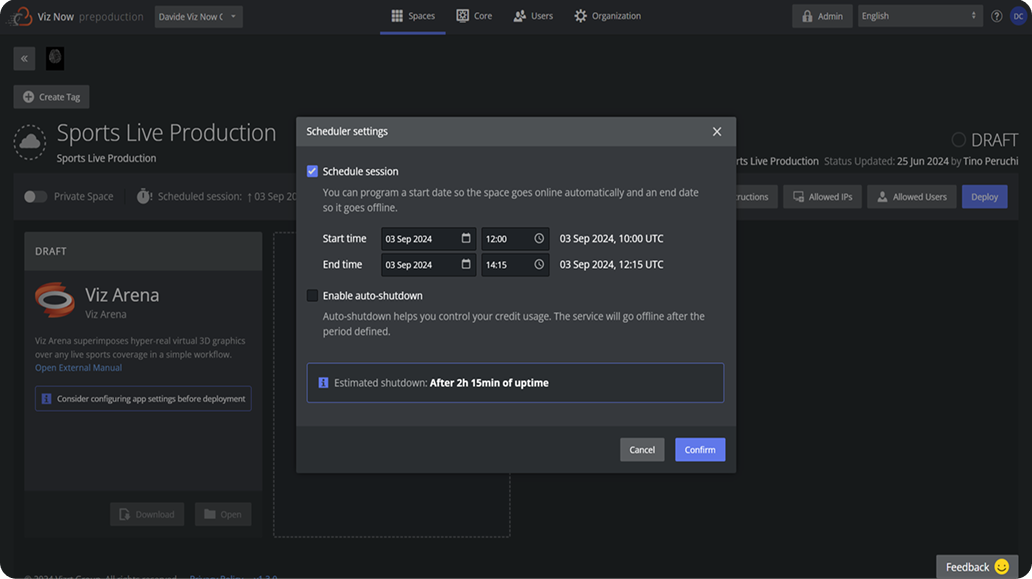
Task: Select the '03 Sep 2024, 12:15 UTC' text
Action: point(611,264)
